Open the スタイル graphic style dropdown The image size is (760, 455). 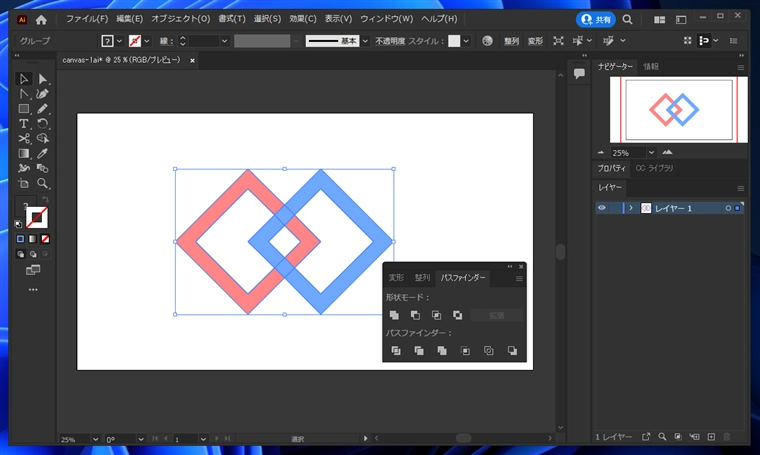pyautogui.click(x=466, y=41)
